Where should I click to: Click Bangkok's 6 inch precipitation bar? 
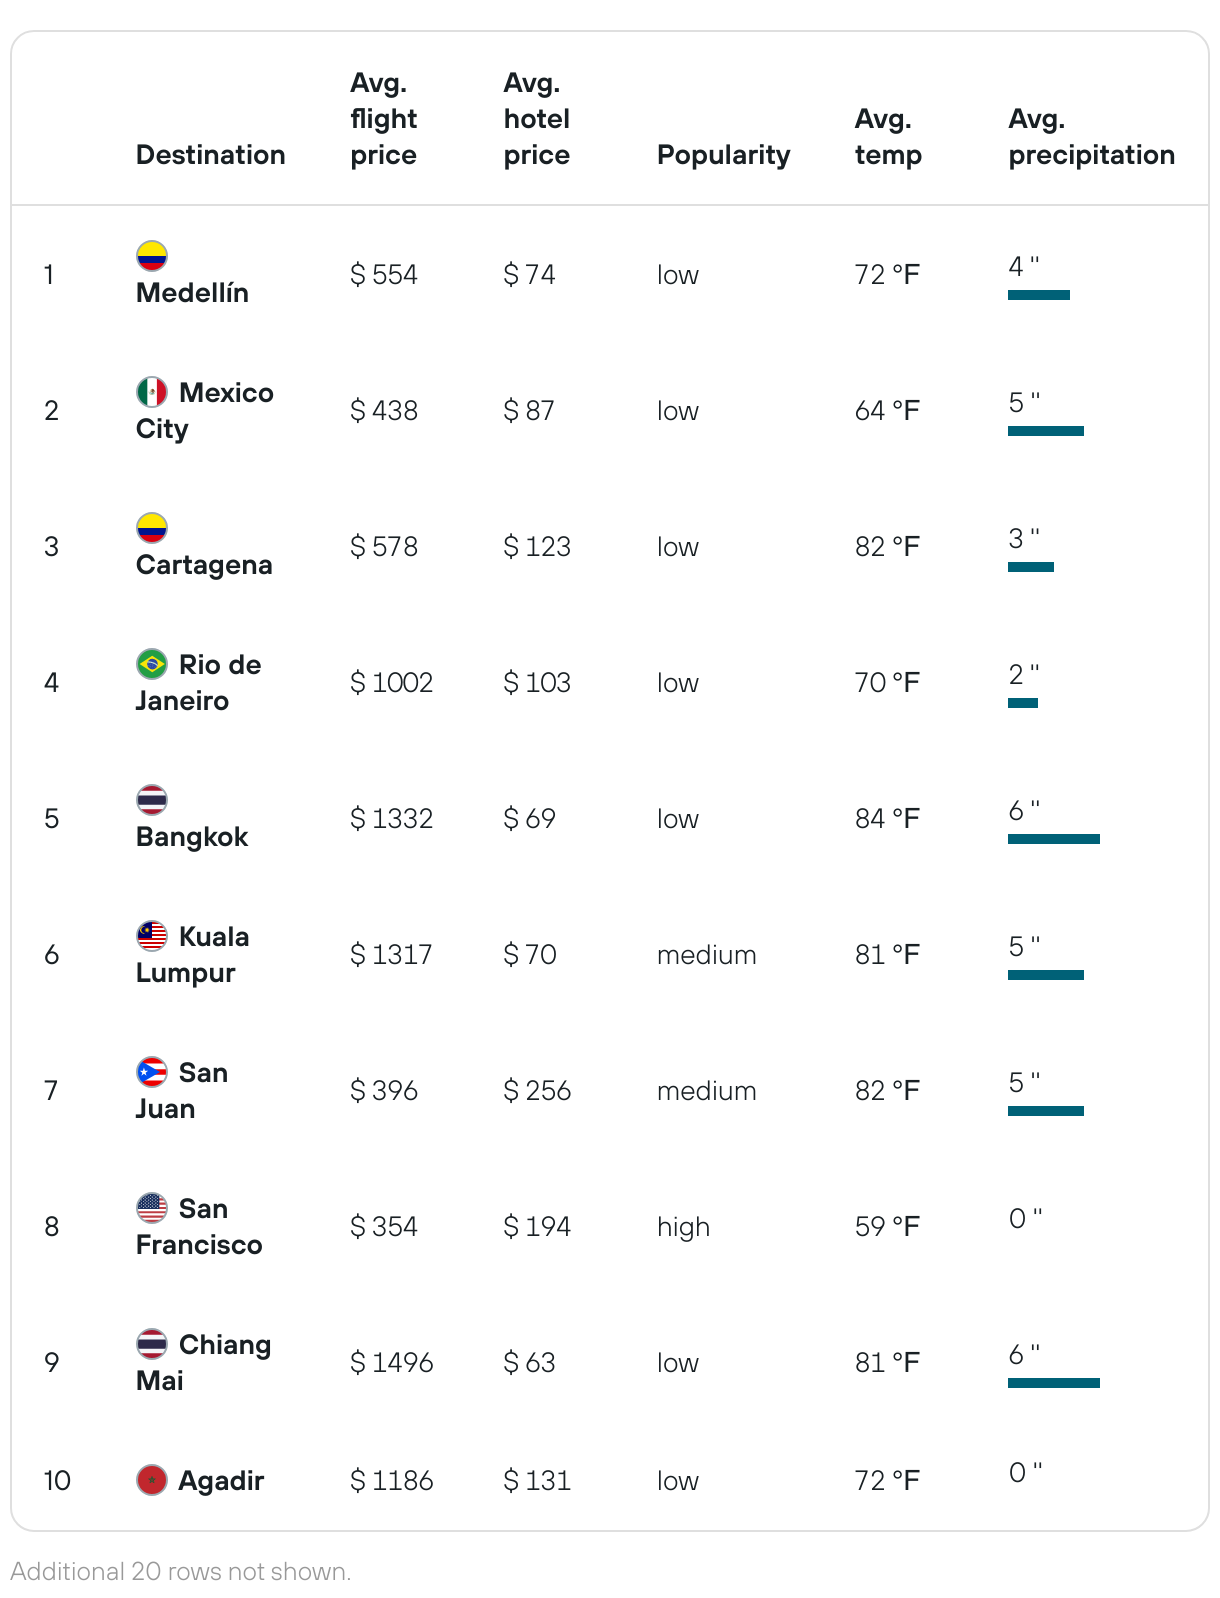pos(1054,839)
